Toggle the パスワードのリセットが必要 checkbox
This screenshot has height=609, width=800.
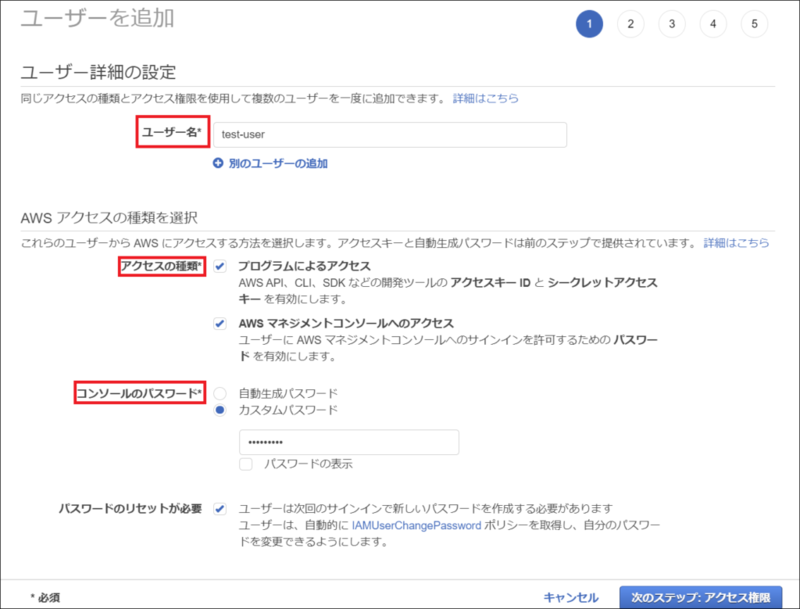coord(220,509)
